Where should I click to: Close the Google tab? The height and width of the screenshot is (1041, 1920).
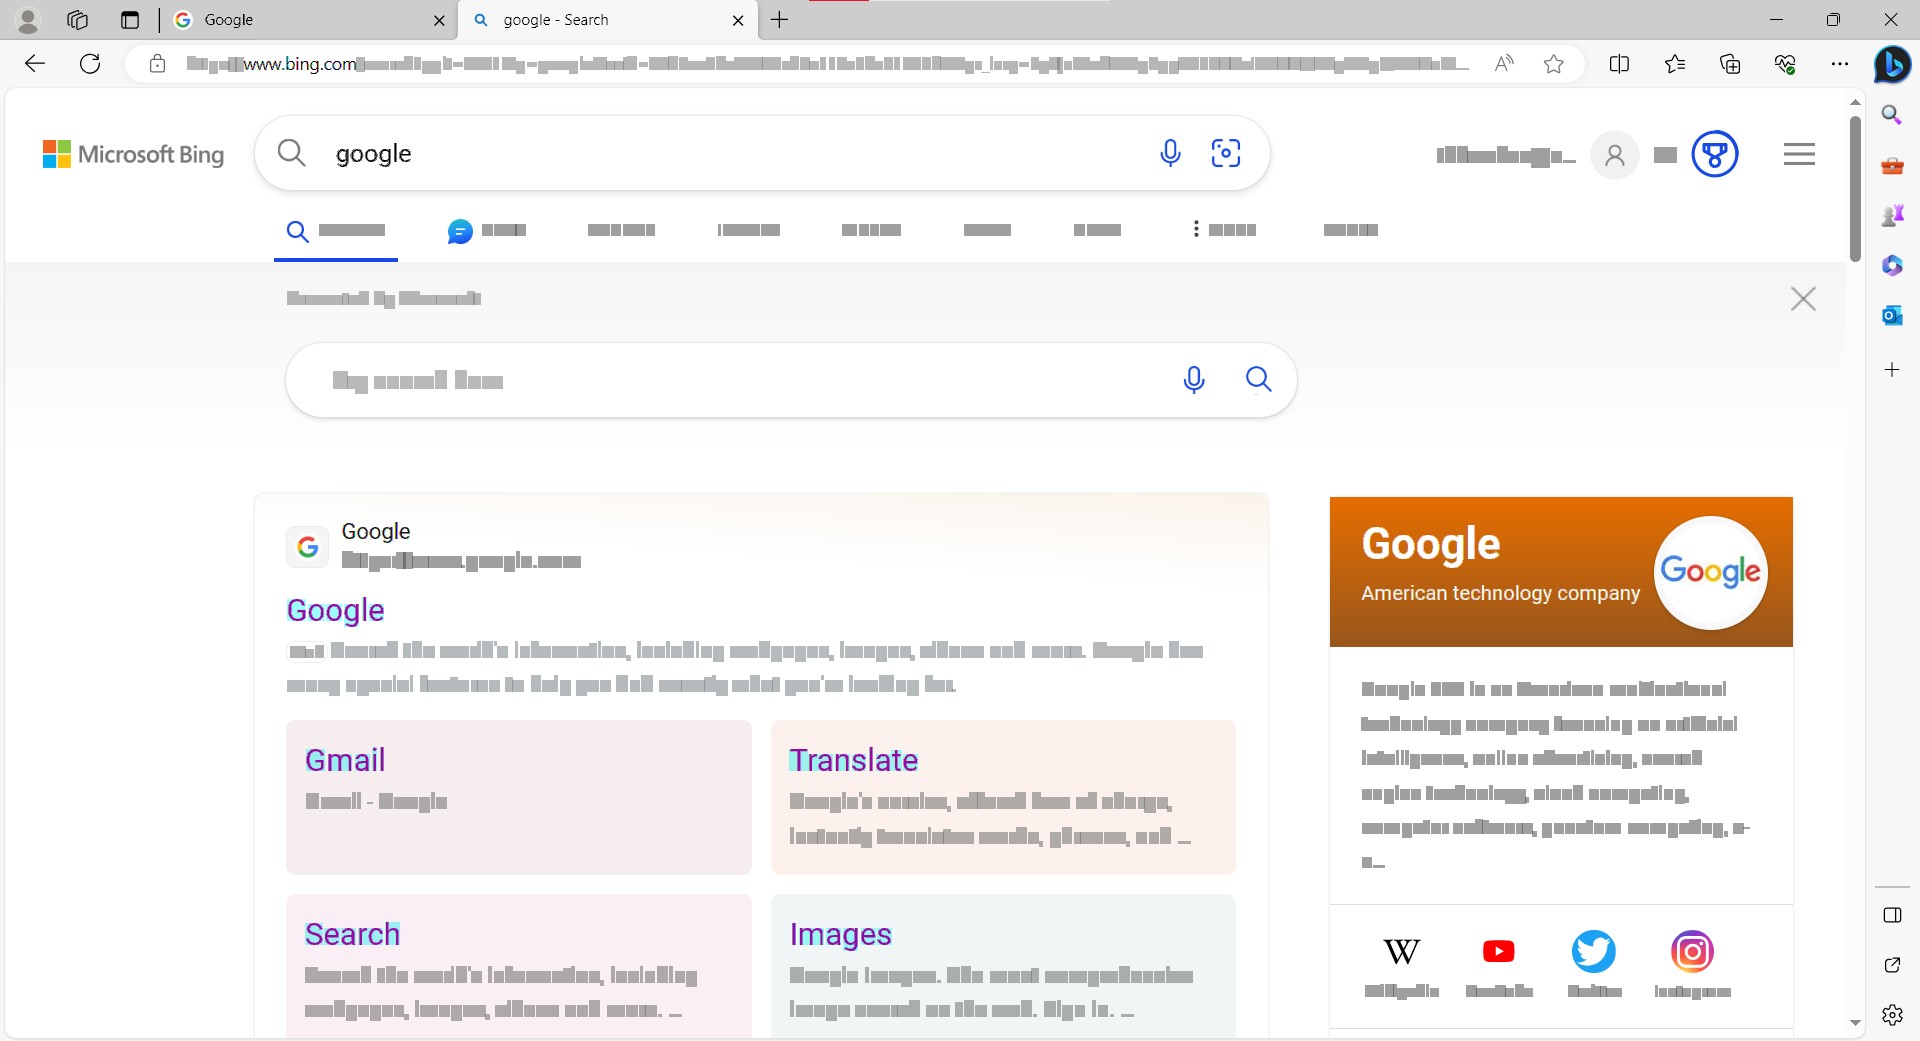439,20
